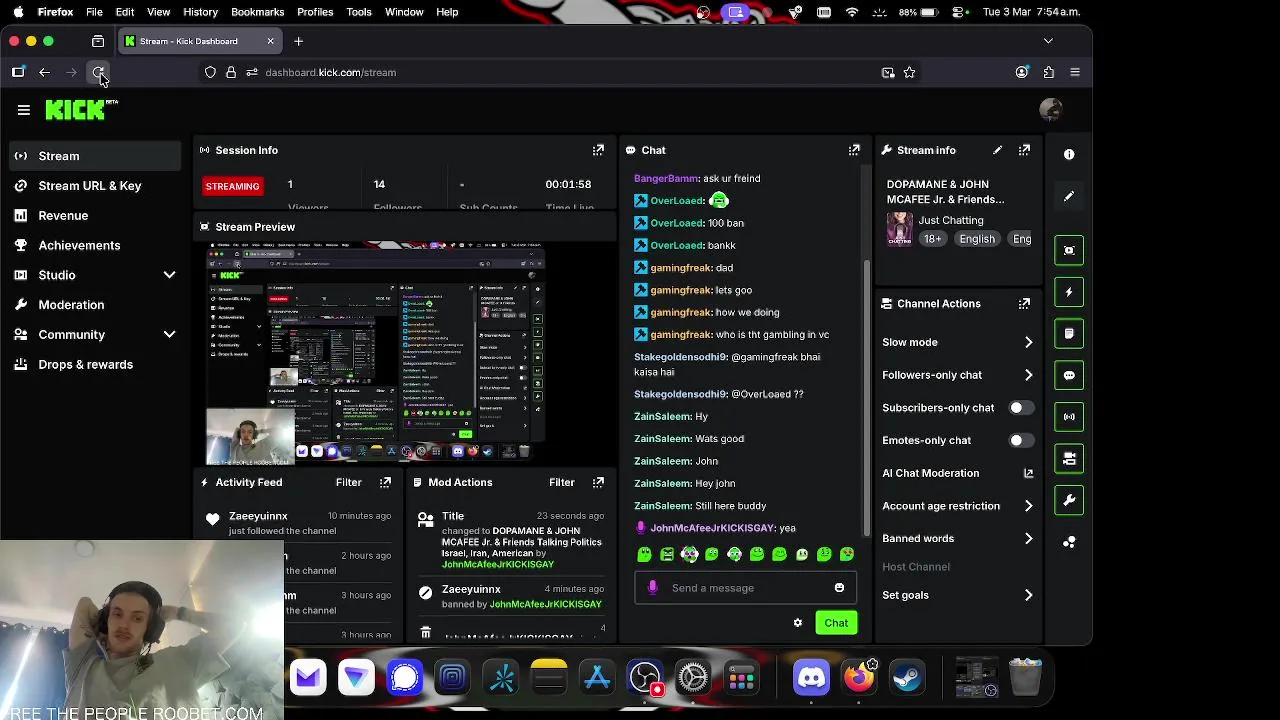The image size is (1280, 720).
Task: Reload the page in Firefox toolbar
Action: (98, 72)
